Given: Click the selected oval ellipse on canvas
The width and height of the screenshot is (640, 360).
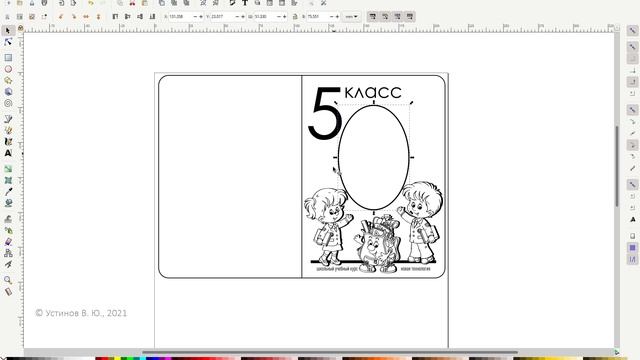Looking at the screenshot, I should click(373, 157).
